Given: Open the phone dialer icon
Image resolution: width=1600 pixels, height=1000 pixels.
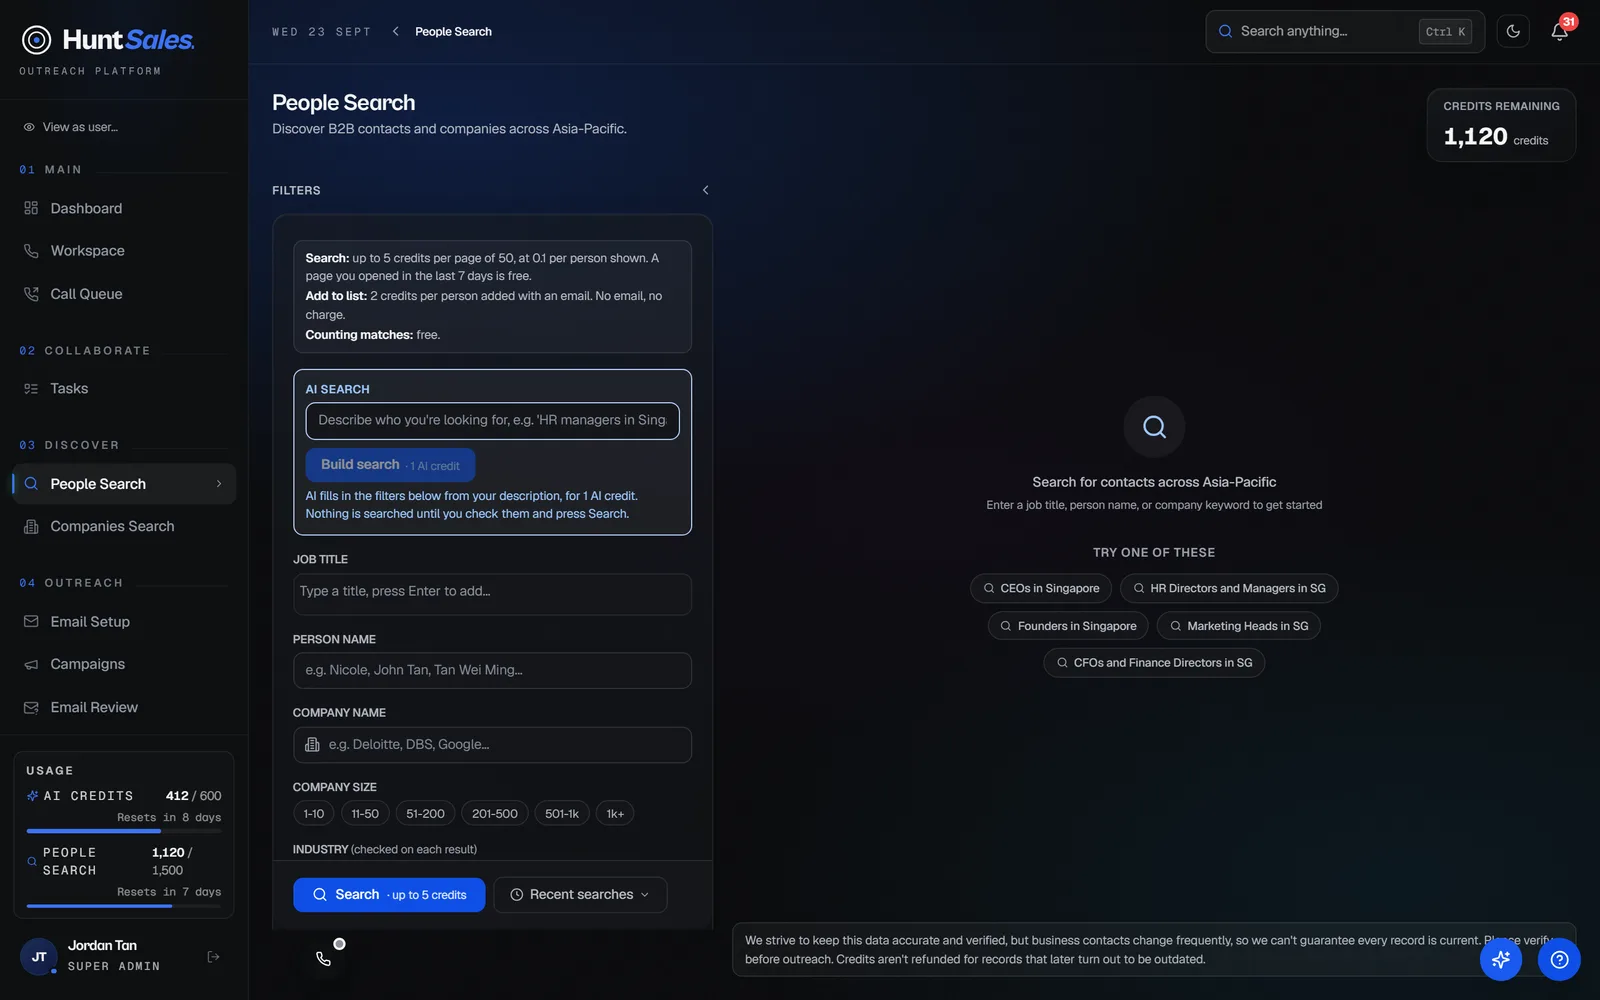Looking at the screenshot, I should (323, 958).
